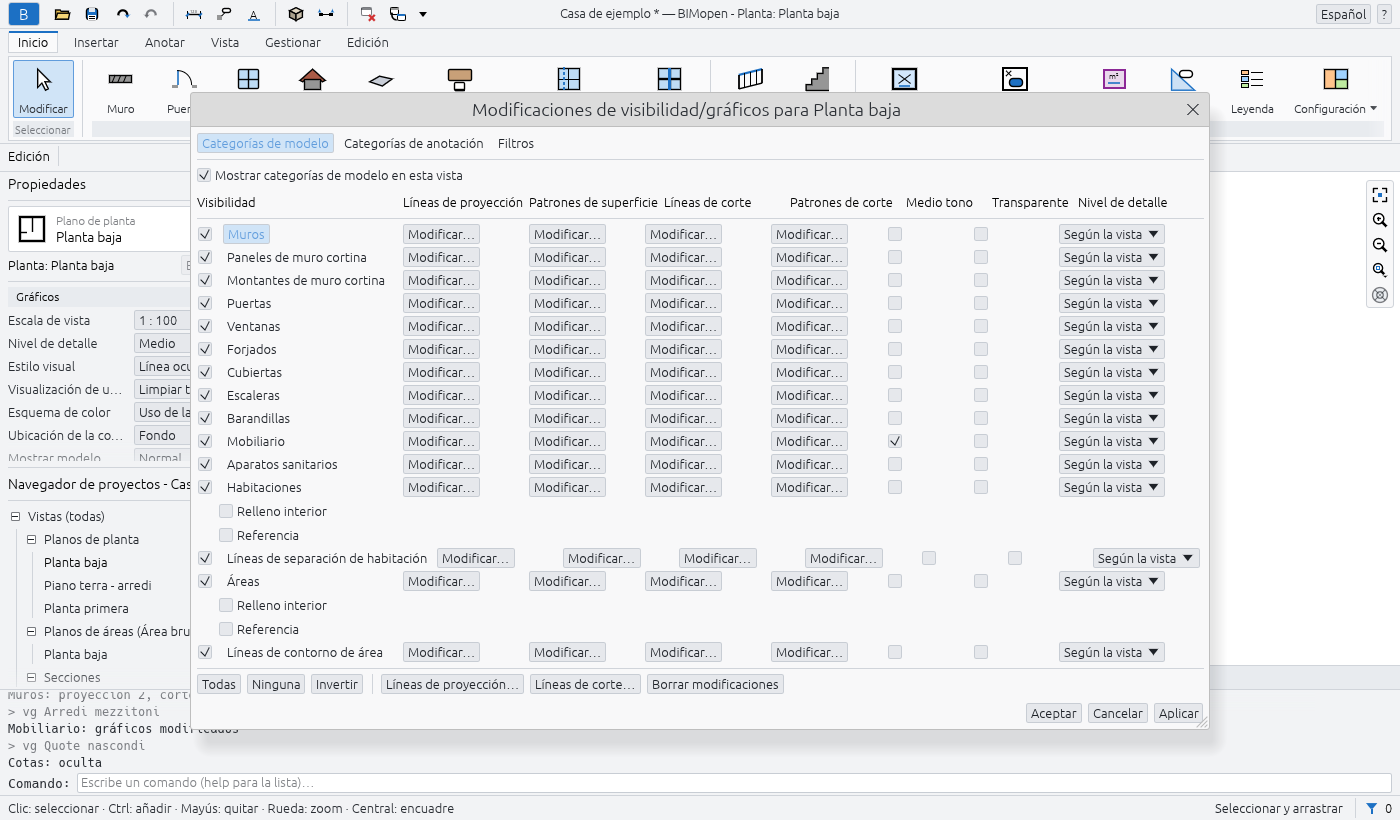
Task: Collapse the 'Planos de planta' tree node
Action: pyautogui.click(x=32, y=540)
